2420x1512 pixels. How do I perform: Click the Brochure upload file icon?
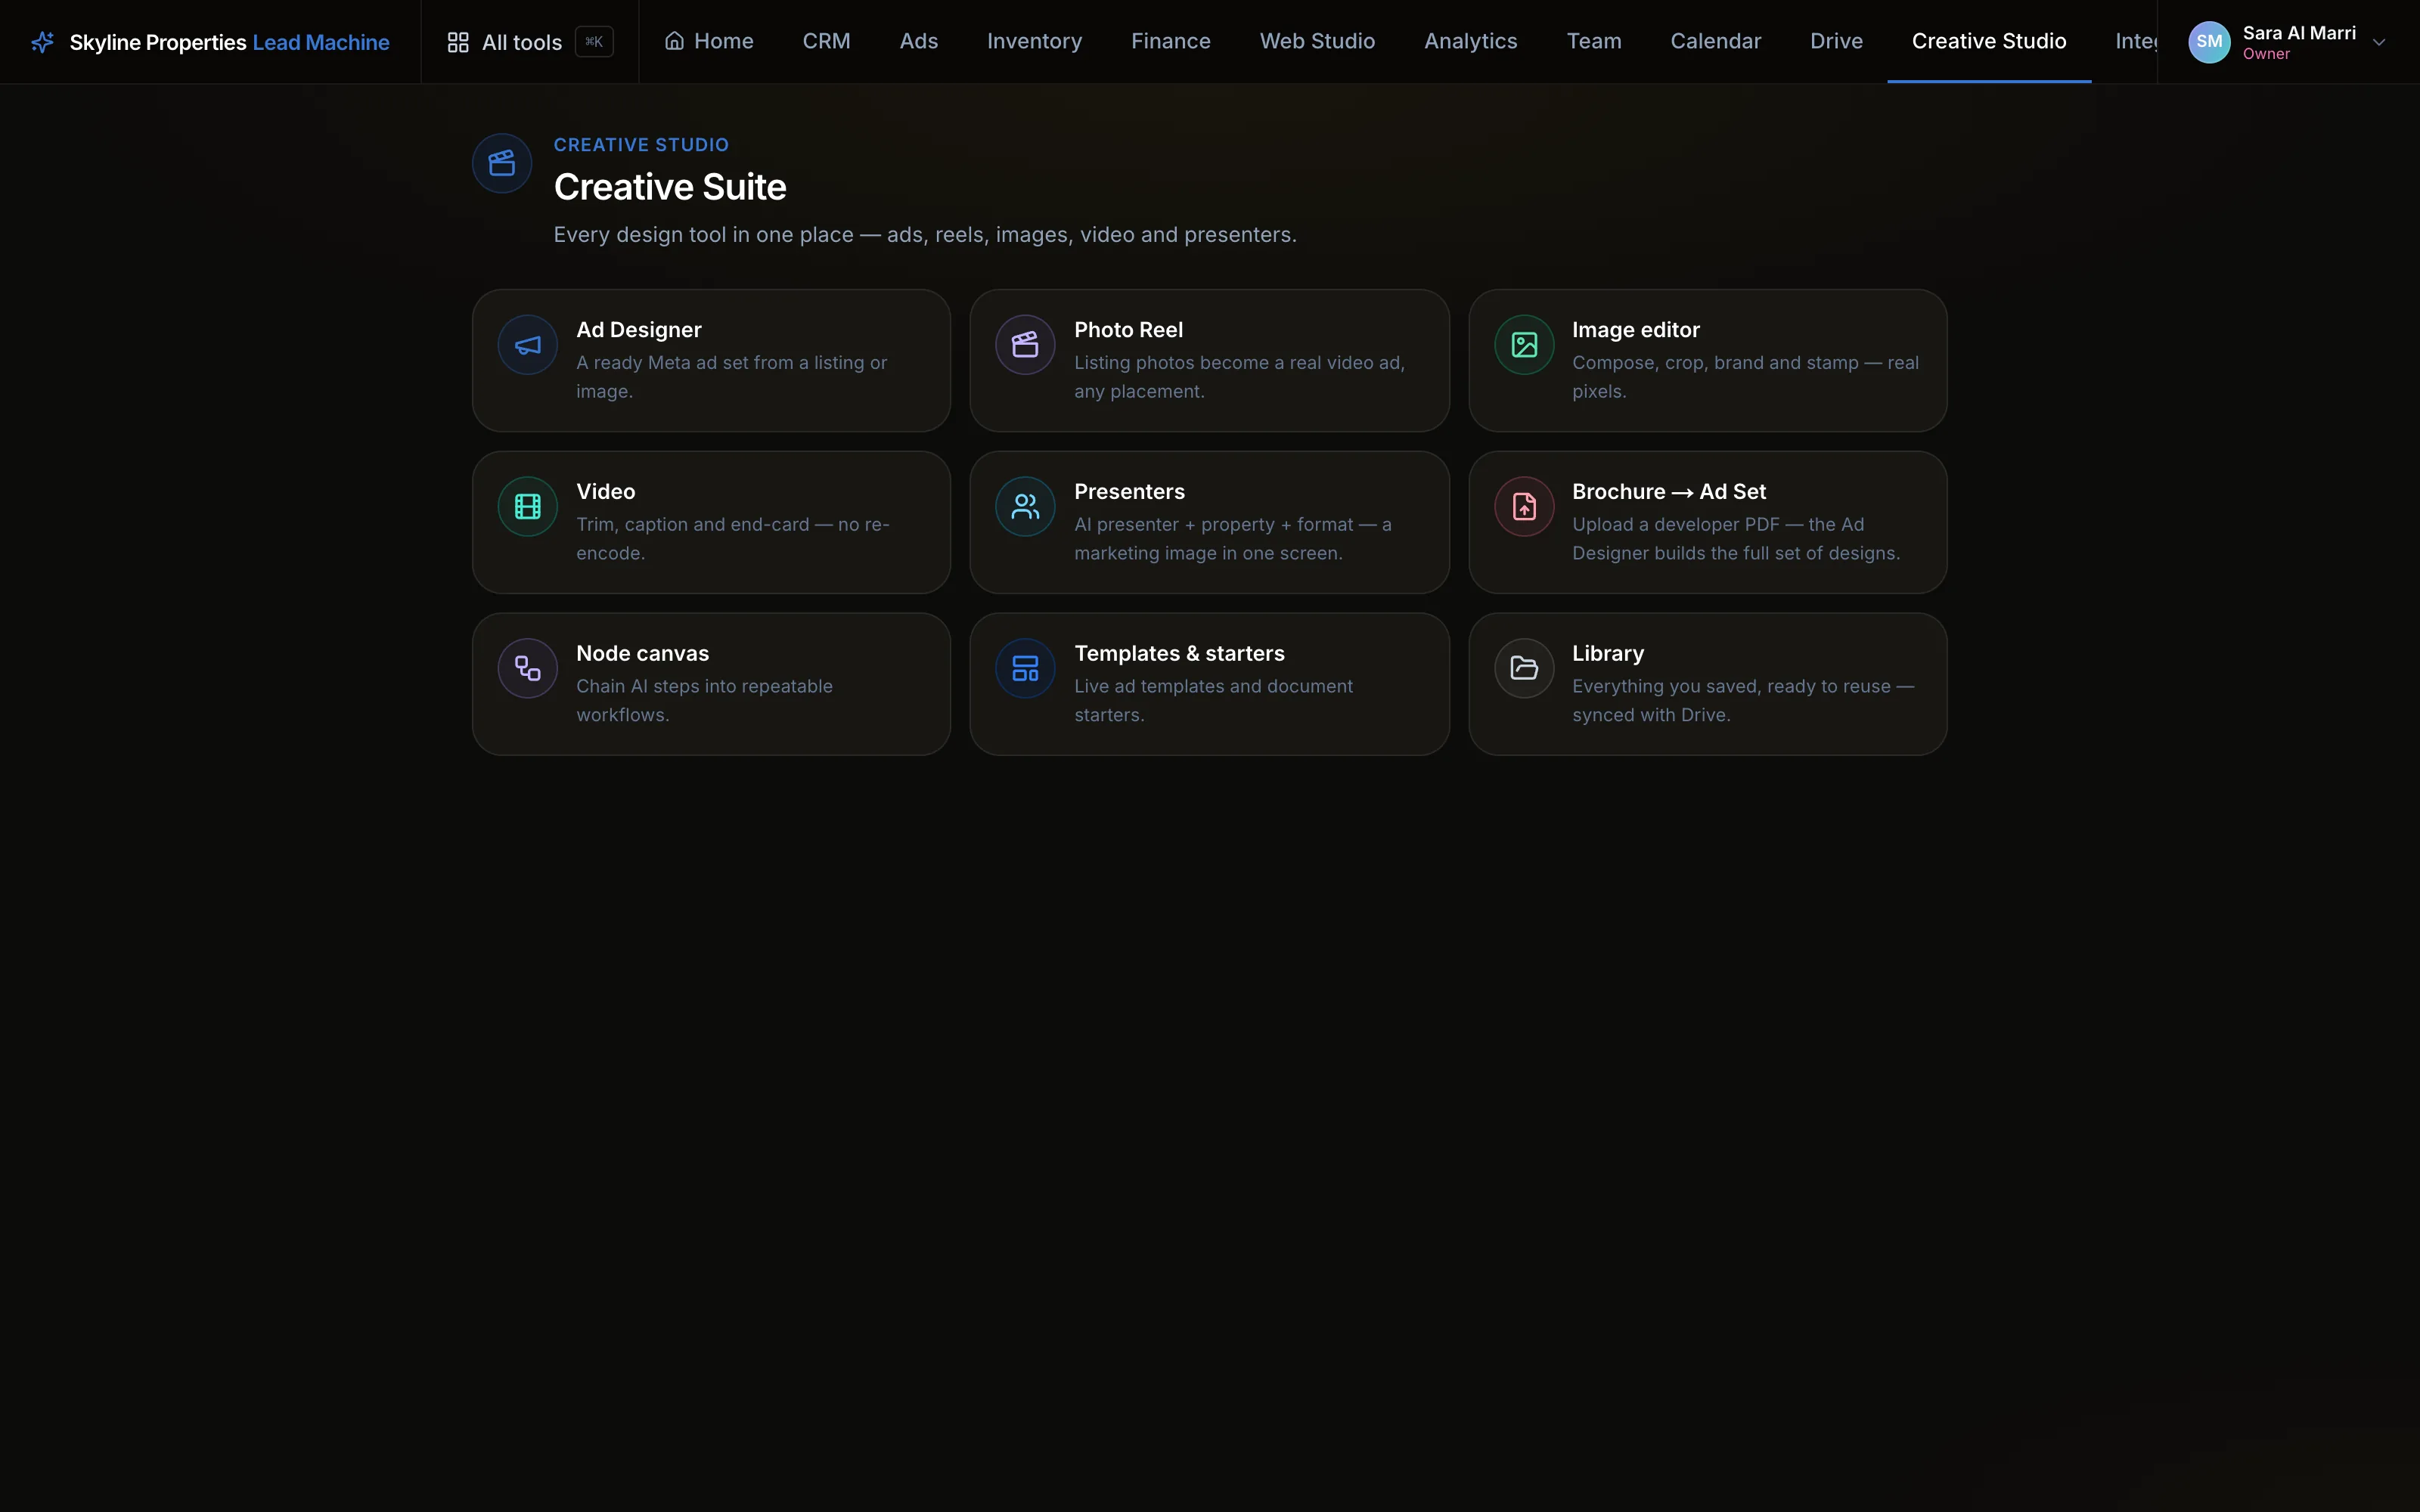point(1524,507)
